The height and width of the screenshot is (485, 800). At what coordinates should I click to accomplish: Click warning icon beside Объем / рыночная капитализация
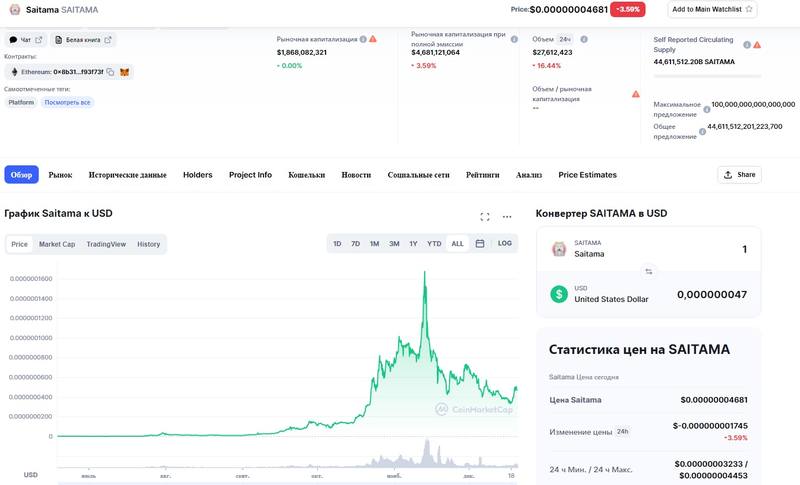pyautogui.click(x=636, y=94)
